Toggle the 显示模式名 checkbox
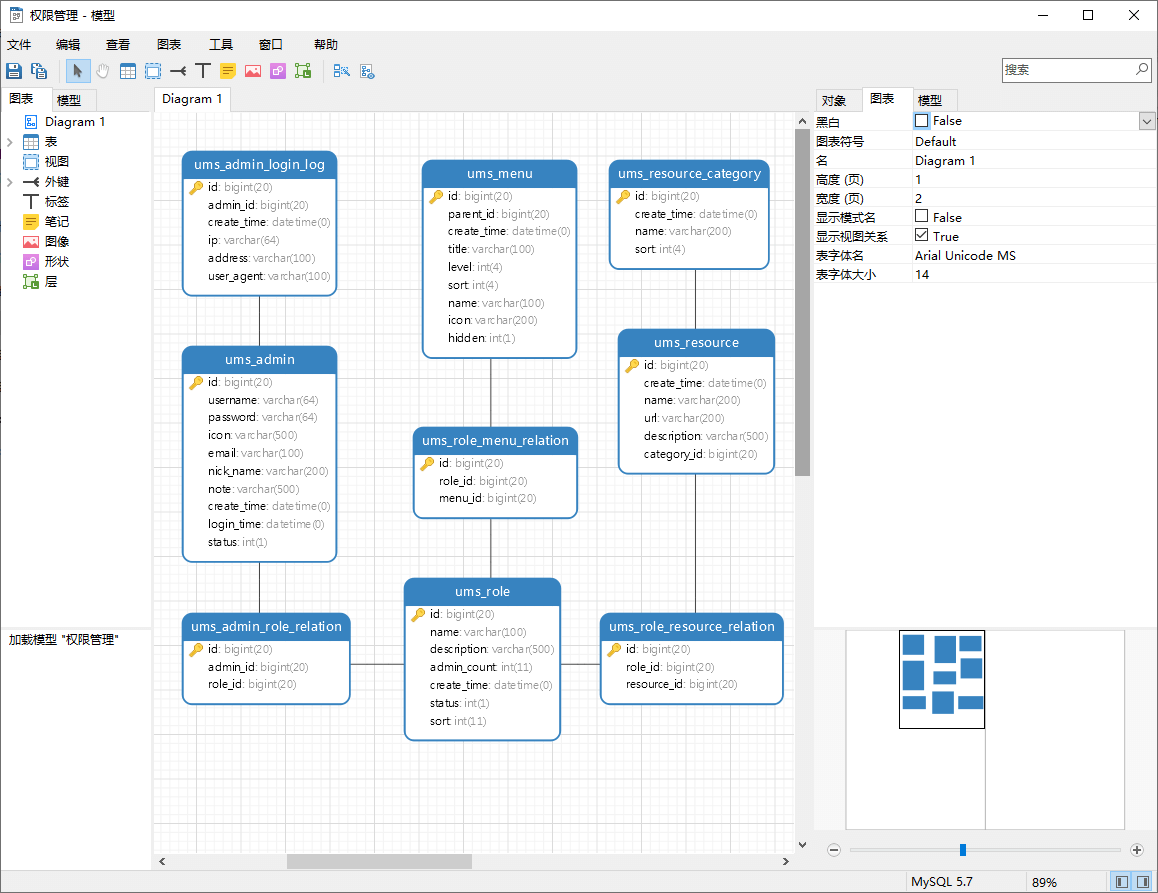This screenshot has width=1158, height=893. [x=921, y=216]
